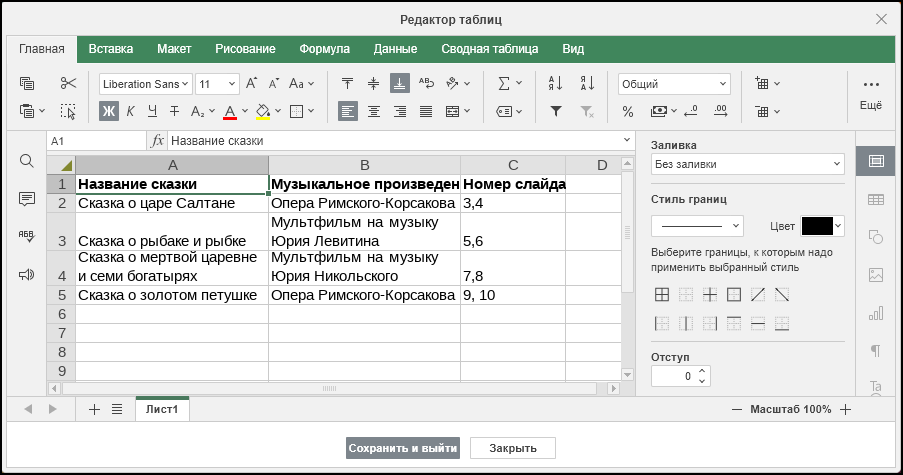Open the Сводная таблица tab
Viewport: 903px width, 475px height.
point(490,49)
